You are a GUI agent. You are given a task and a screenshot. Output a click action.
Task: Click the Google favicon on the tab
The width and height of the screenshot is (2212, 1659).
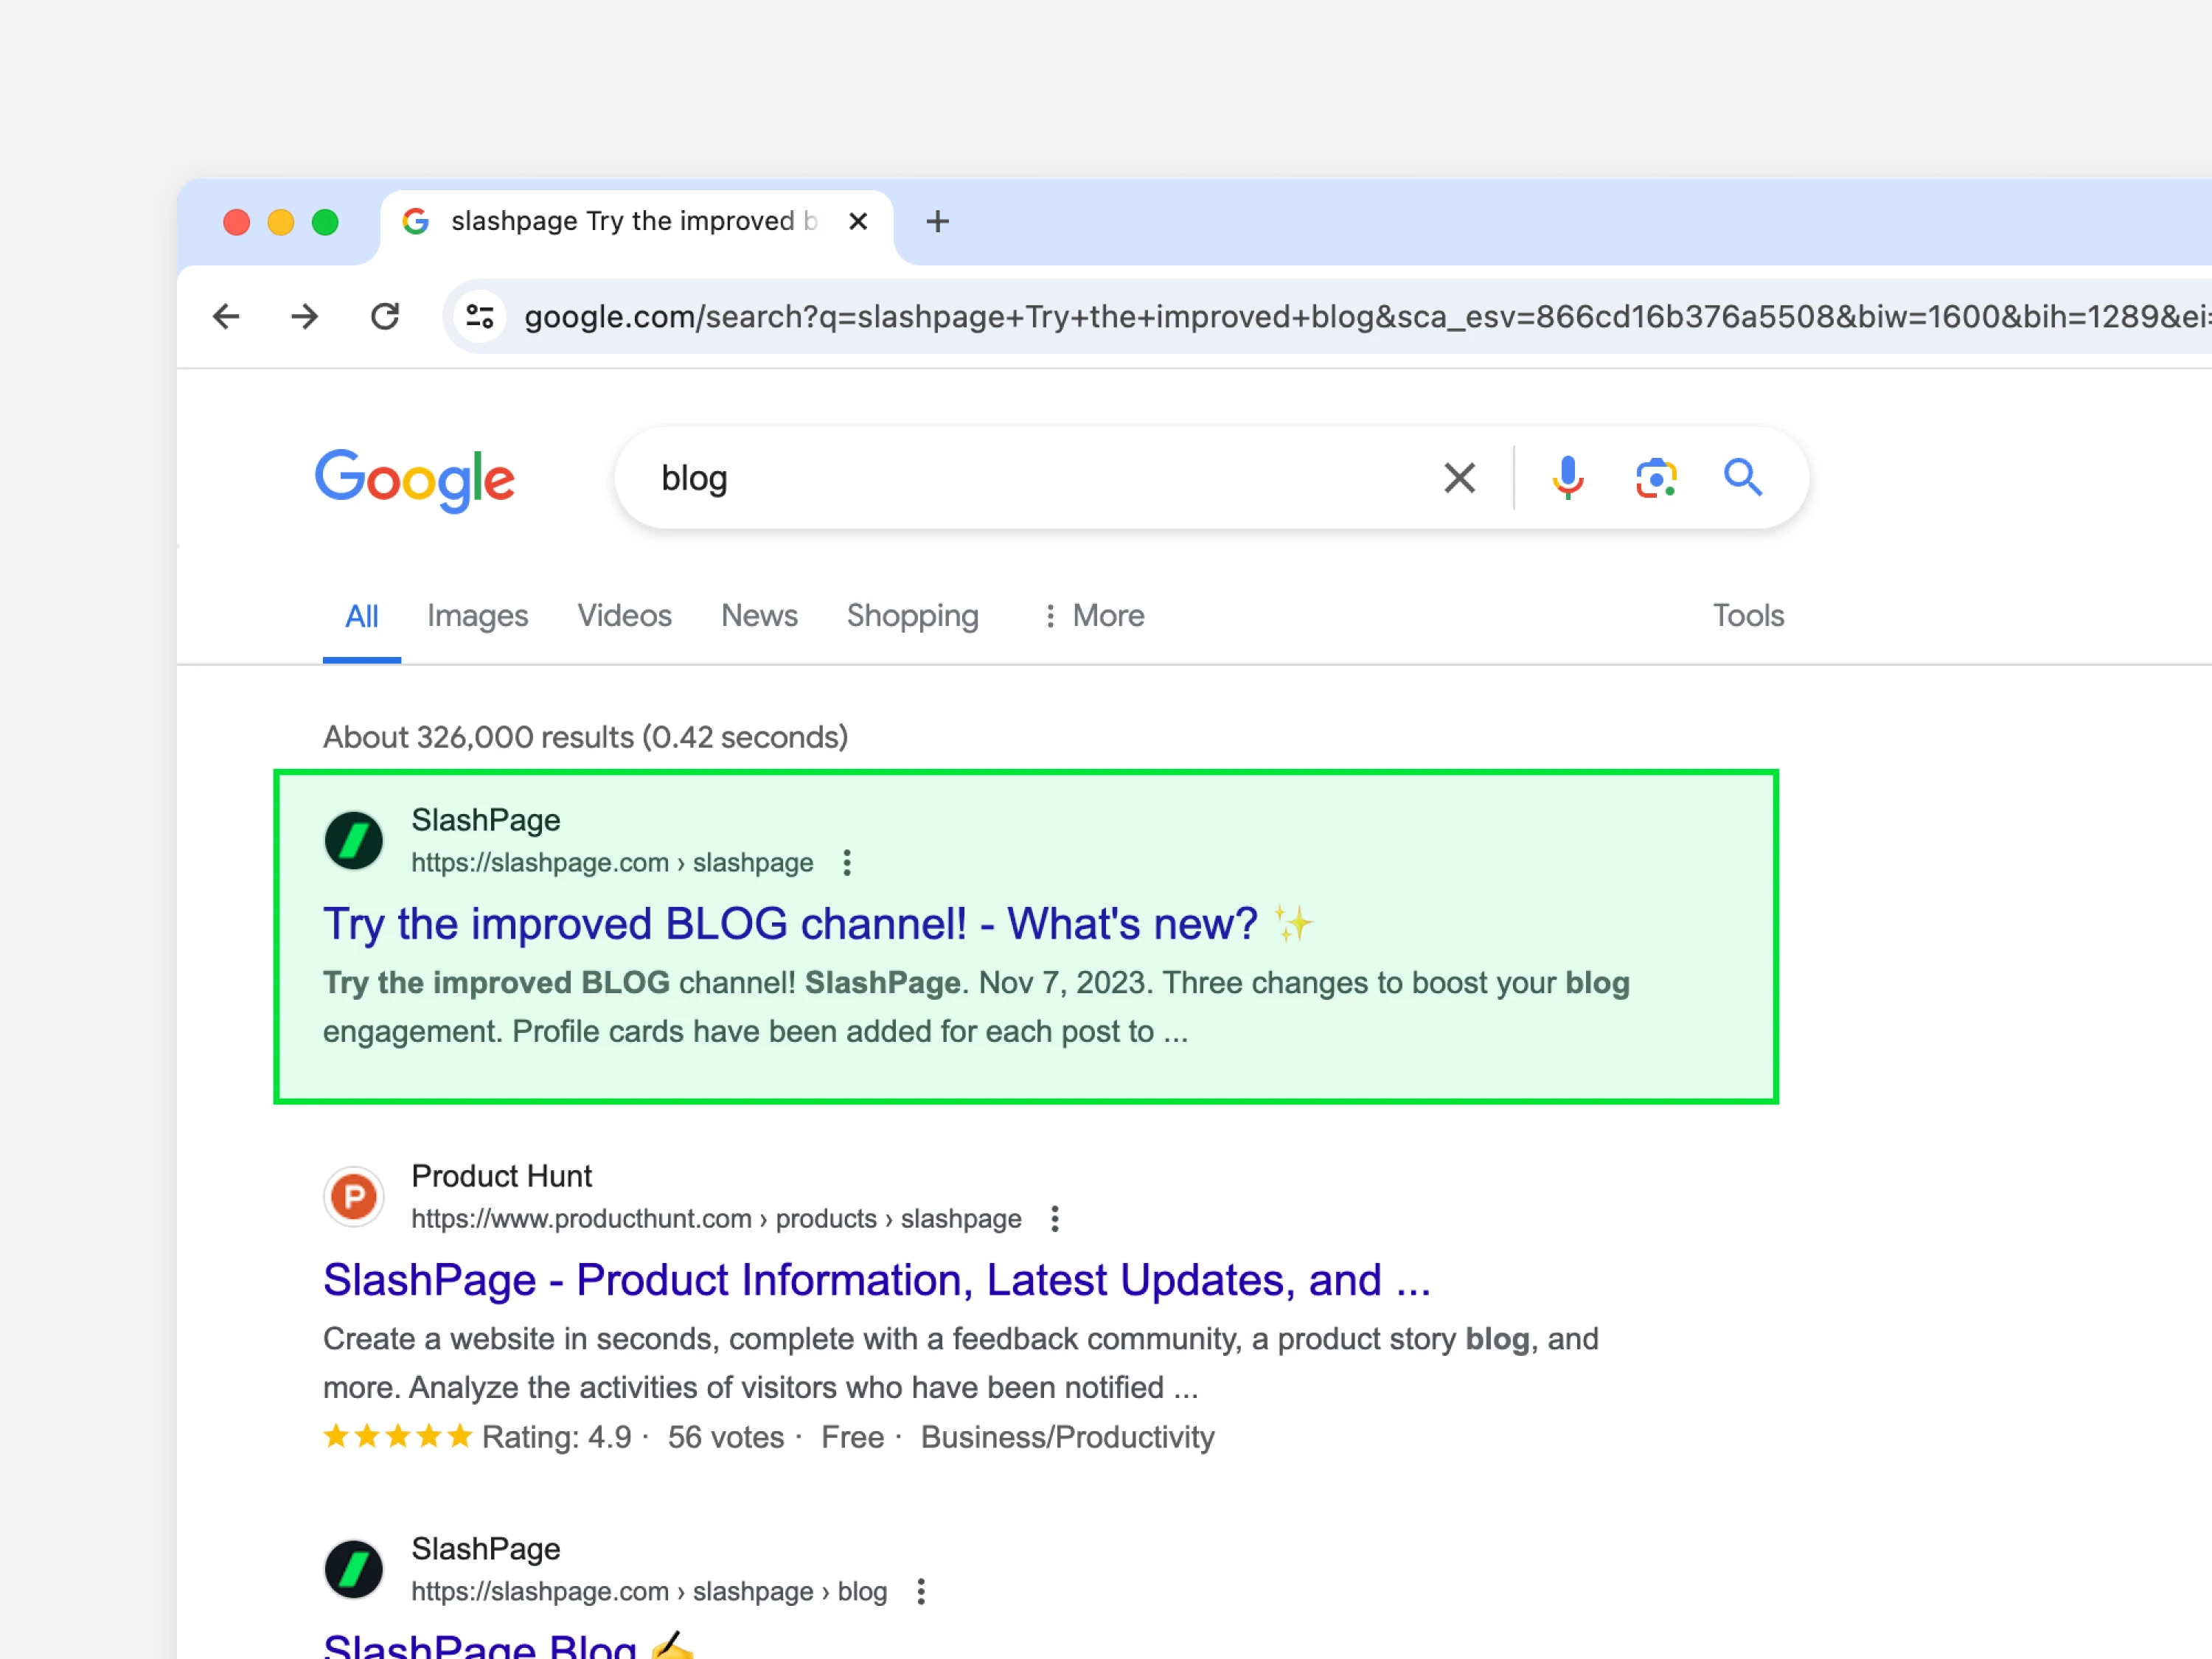[x=416, y=221]
